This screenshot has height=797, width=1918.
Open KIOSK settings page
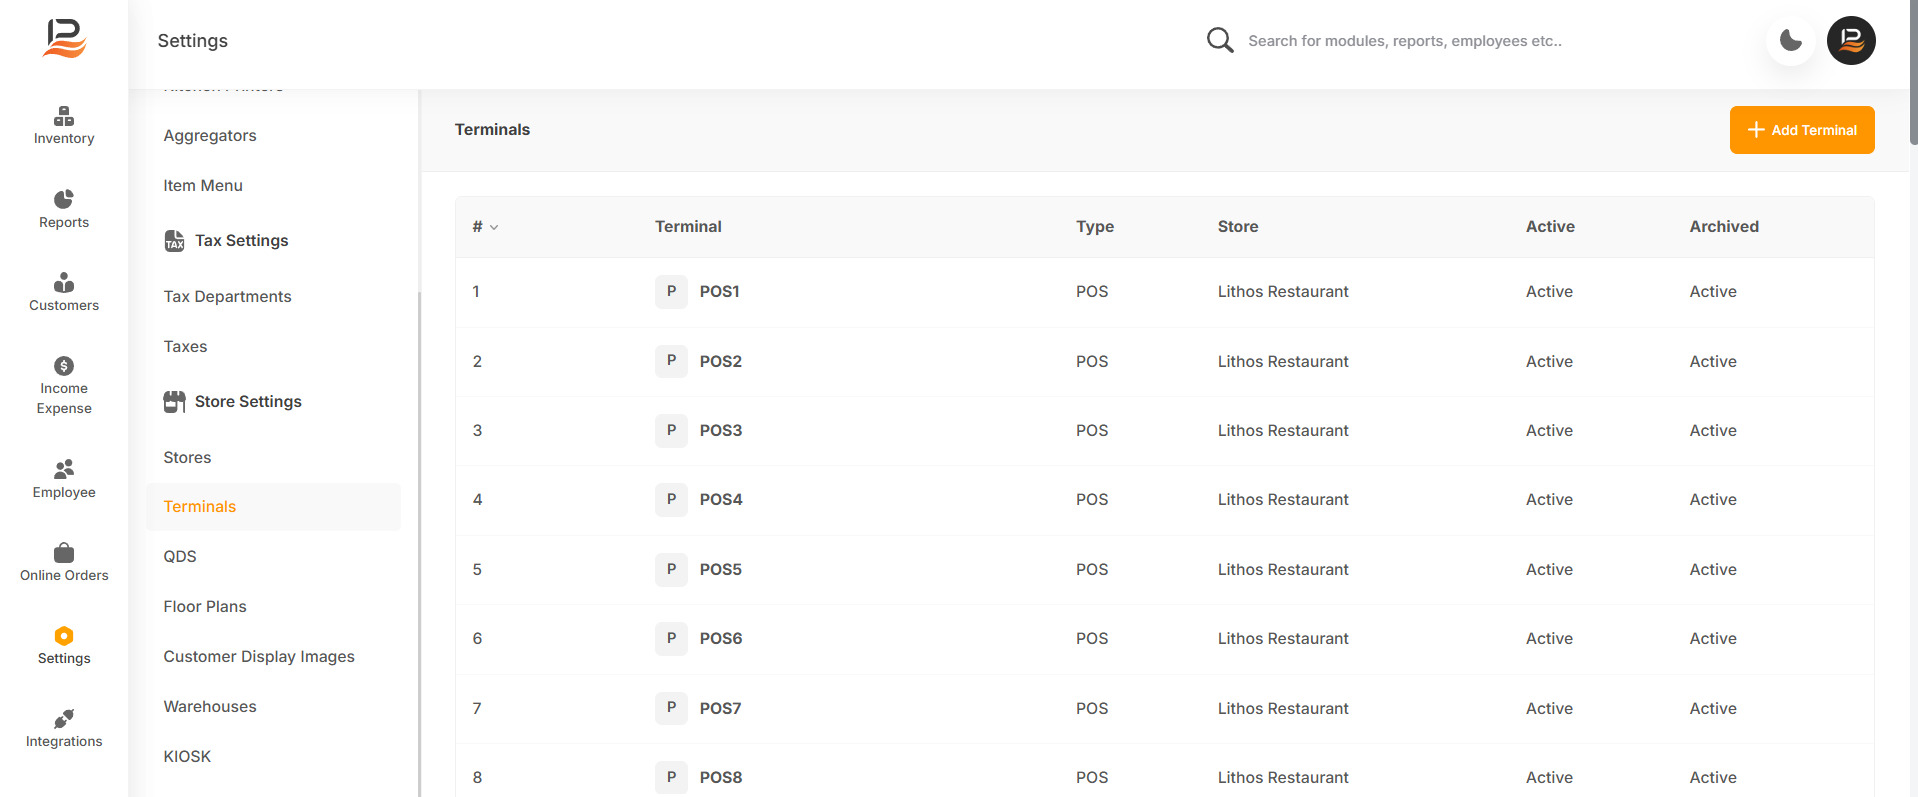pyautogui.click(x=187, y=757)
